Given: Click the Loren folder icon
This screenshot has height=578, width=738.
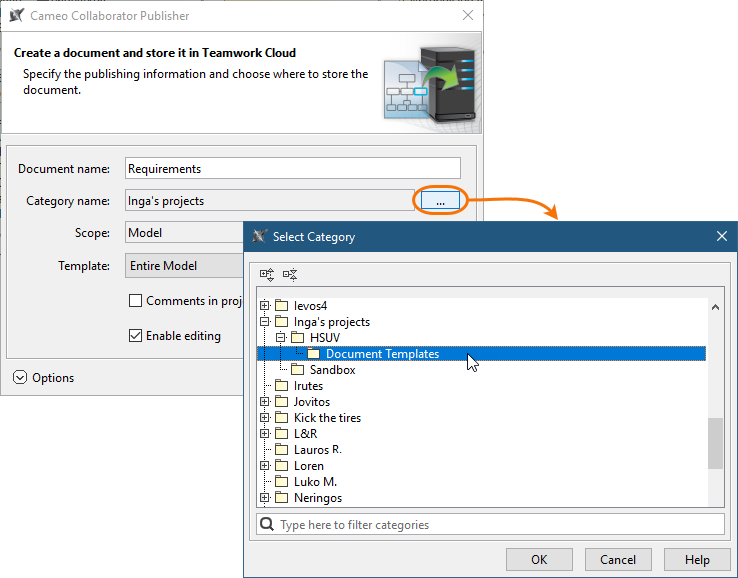Looking at the screenshot, I should [281, 466].
